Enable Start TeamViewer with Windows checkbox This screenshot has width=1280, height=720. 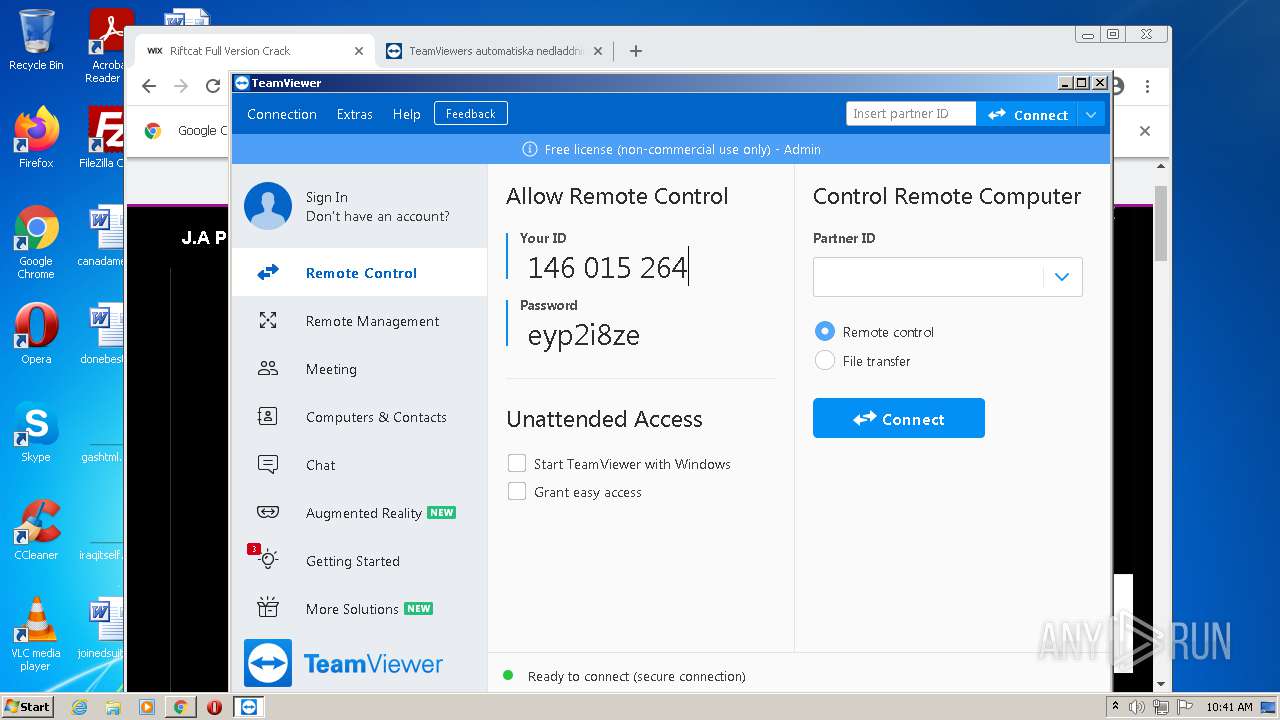tap(517, 463)
